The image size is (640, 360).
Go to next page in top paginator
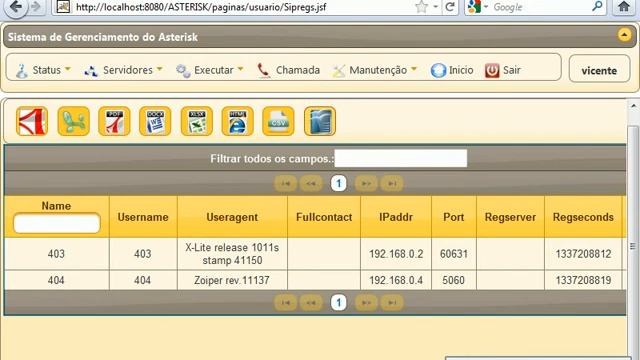(366, 184)
